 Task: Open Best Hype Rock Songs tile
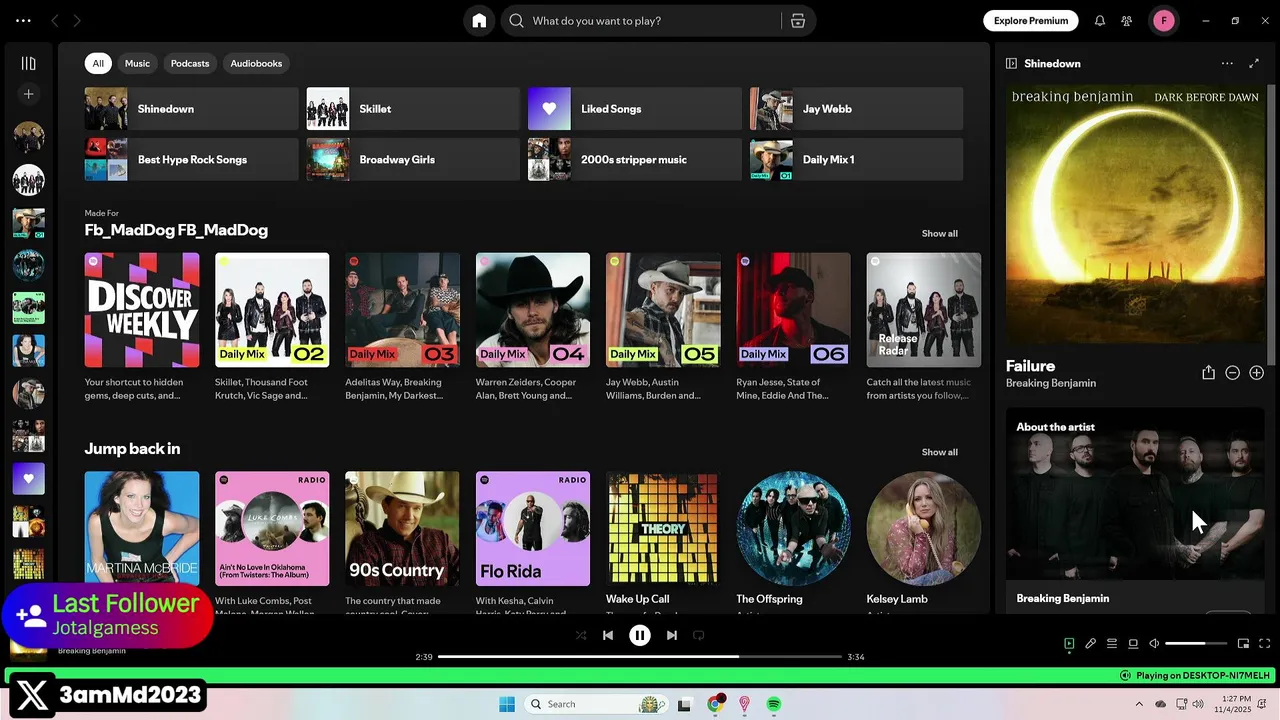click(191, 160)
